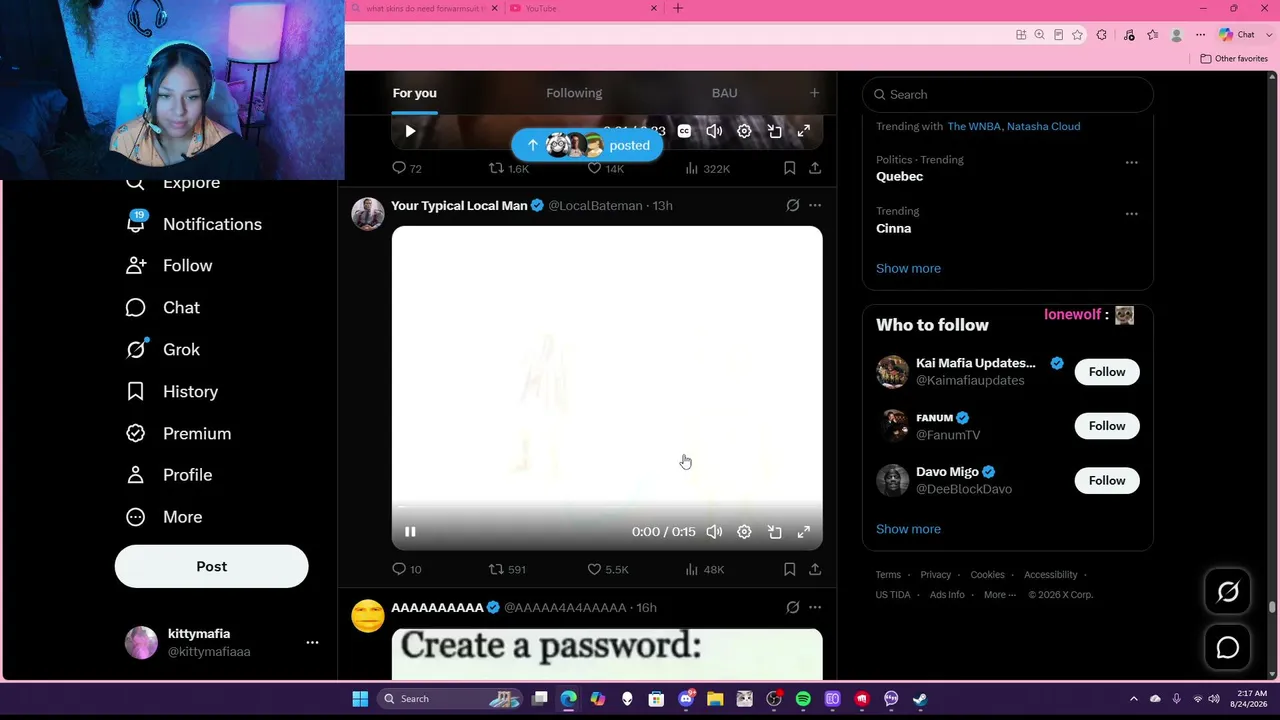Screen dimensions: 1280x720
Task: Follow Davo Migo
Action: tap(1107, 481)
